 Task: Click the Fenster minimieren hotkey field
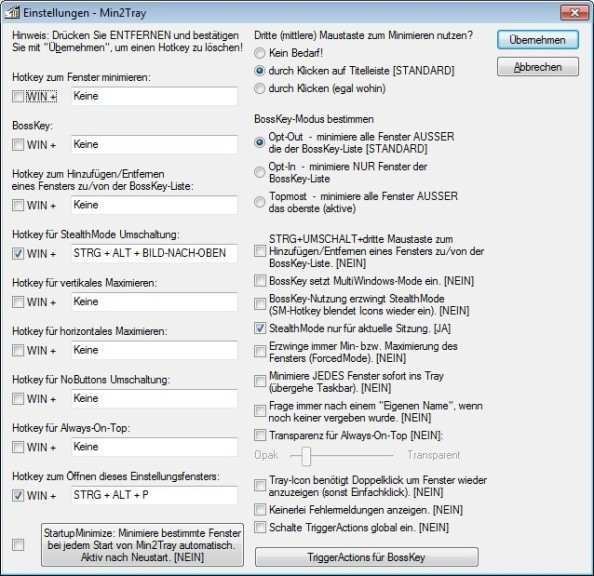(155, 96)
